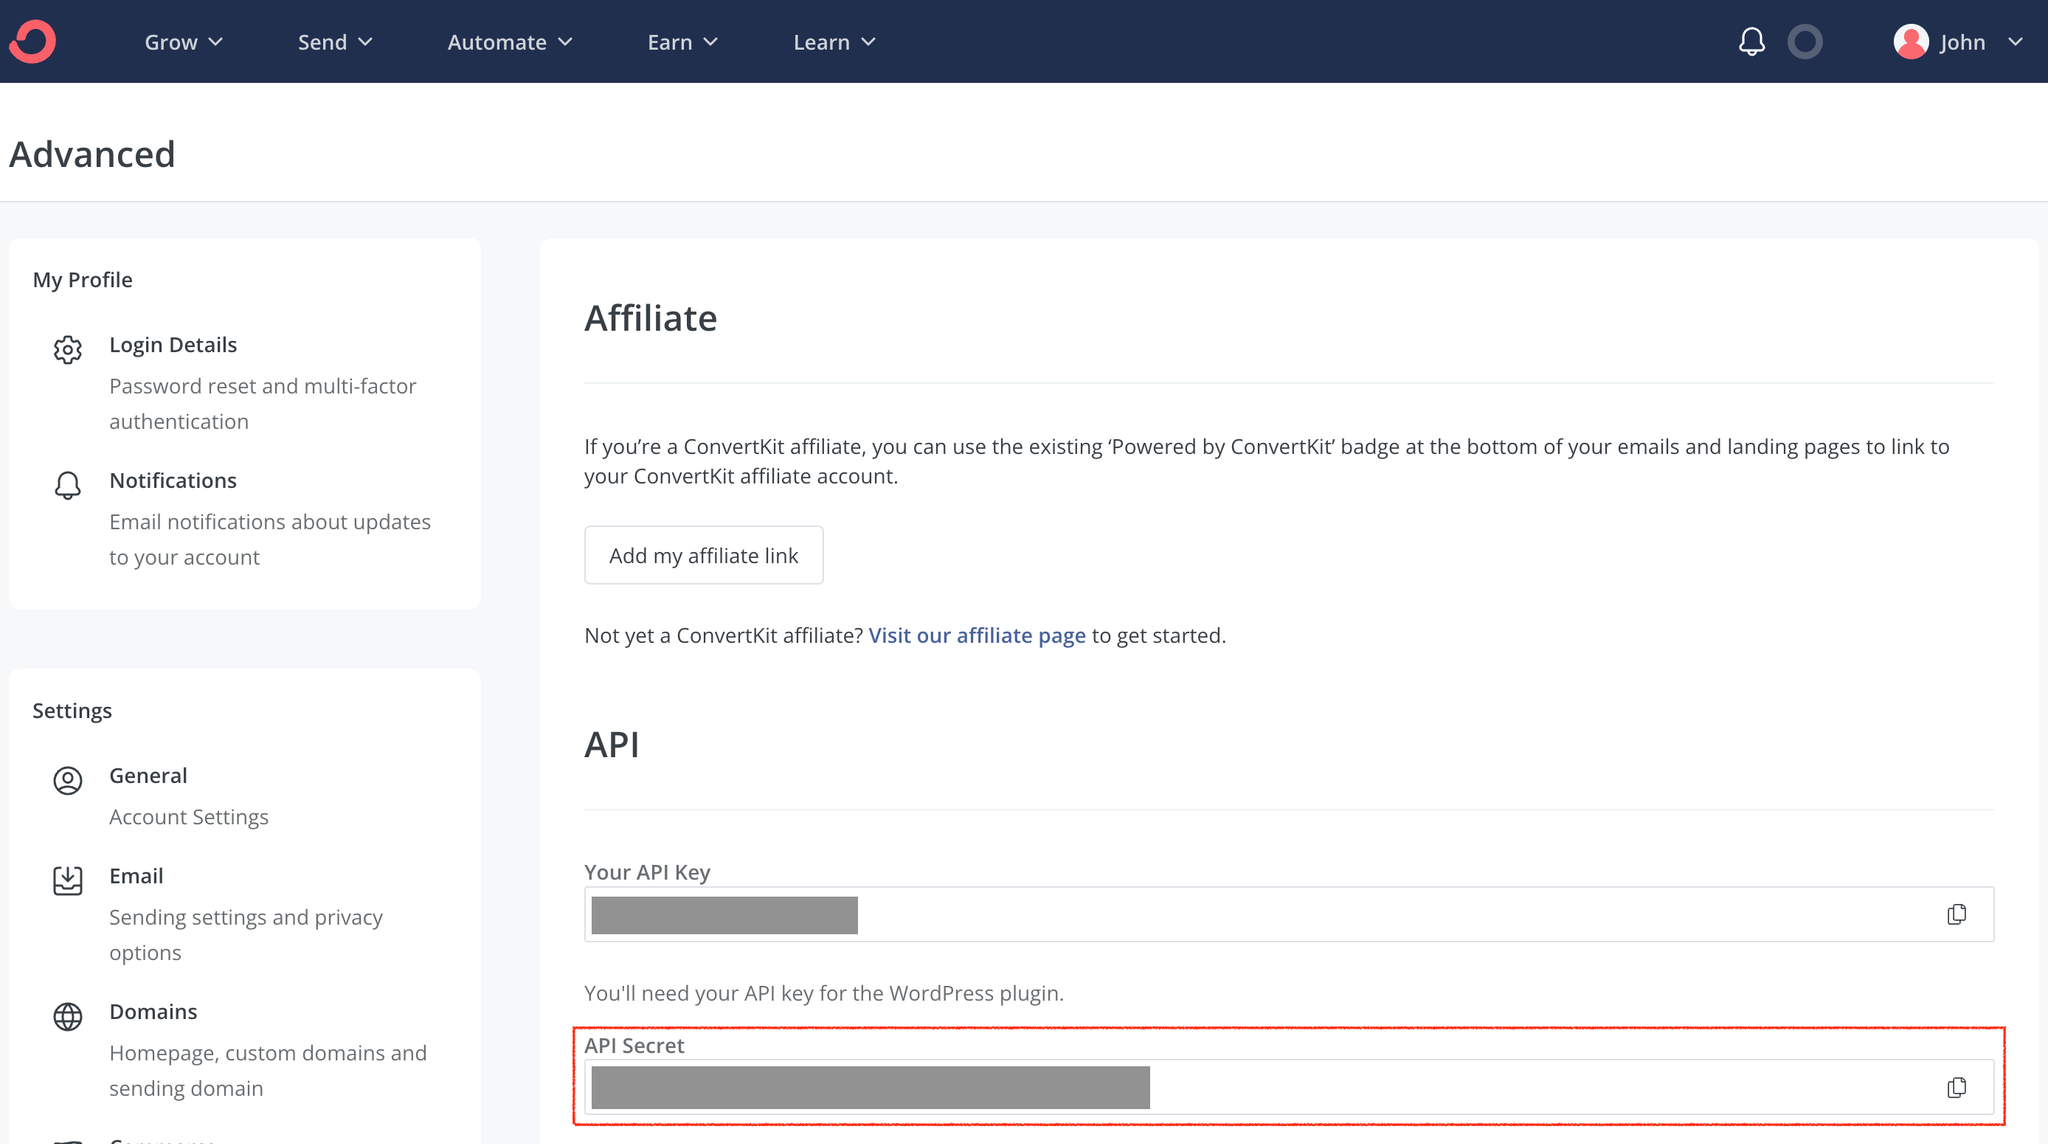The width and height of the screenshot is (2048, 1144).
Task: Open the Send menu
Action: click(336, 41)
